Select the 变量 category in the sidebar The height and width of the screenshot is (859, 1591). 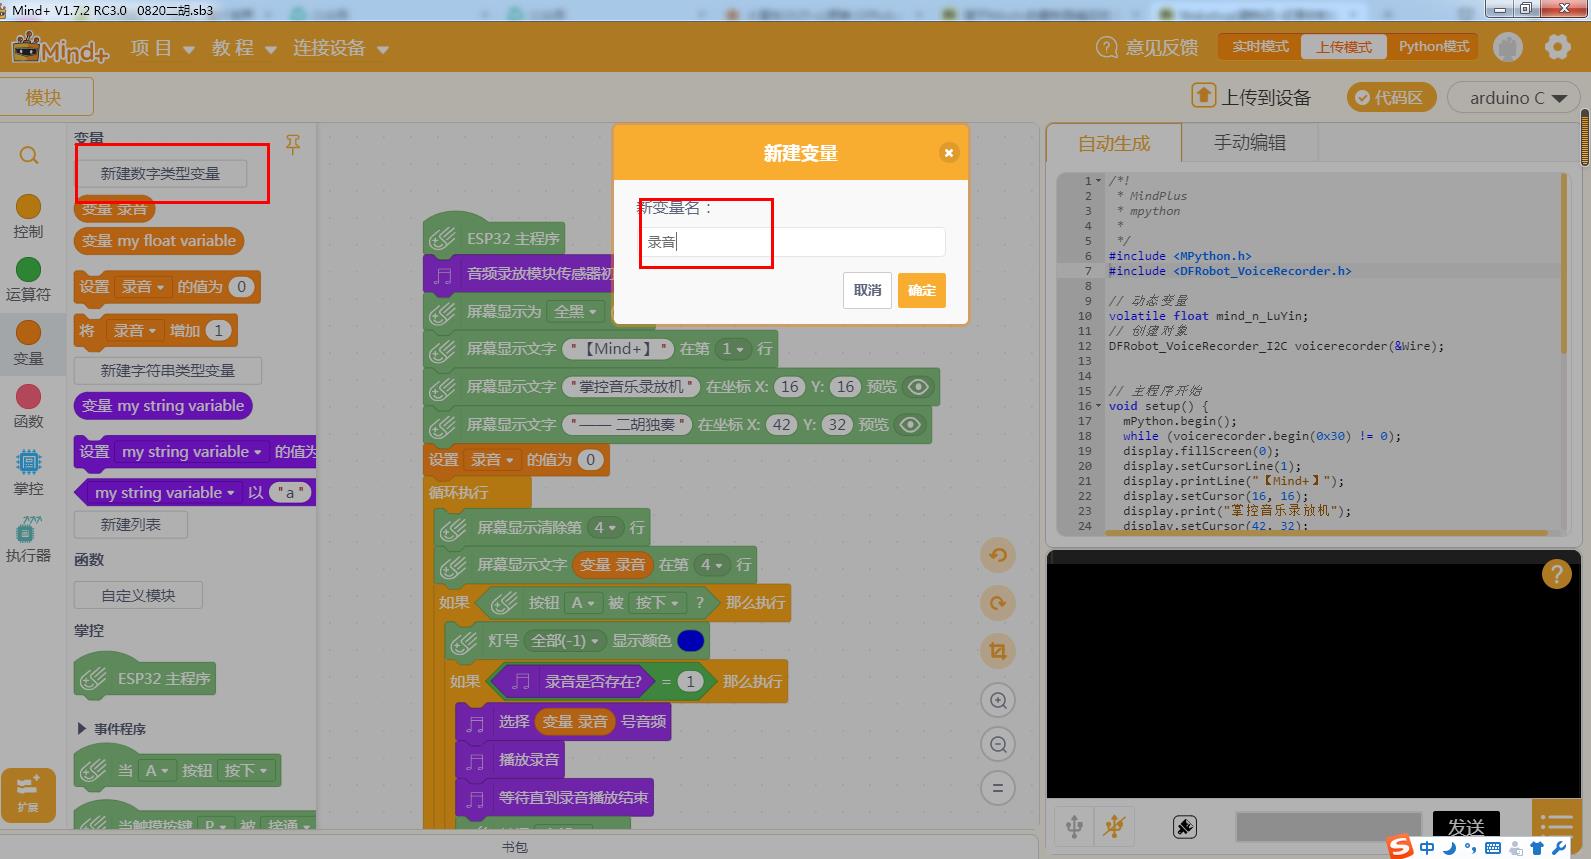click(28, 344)
